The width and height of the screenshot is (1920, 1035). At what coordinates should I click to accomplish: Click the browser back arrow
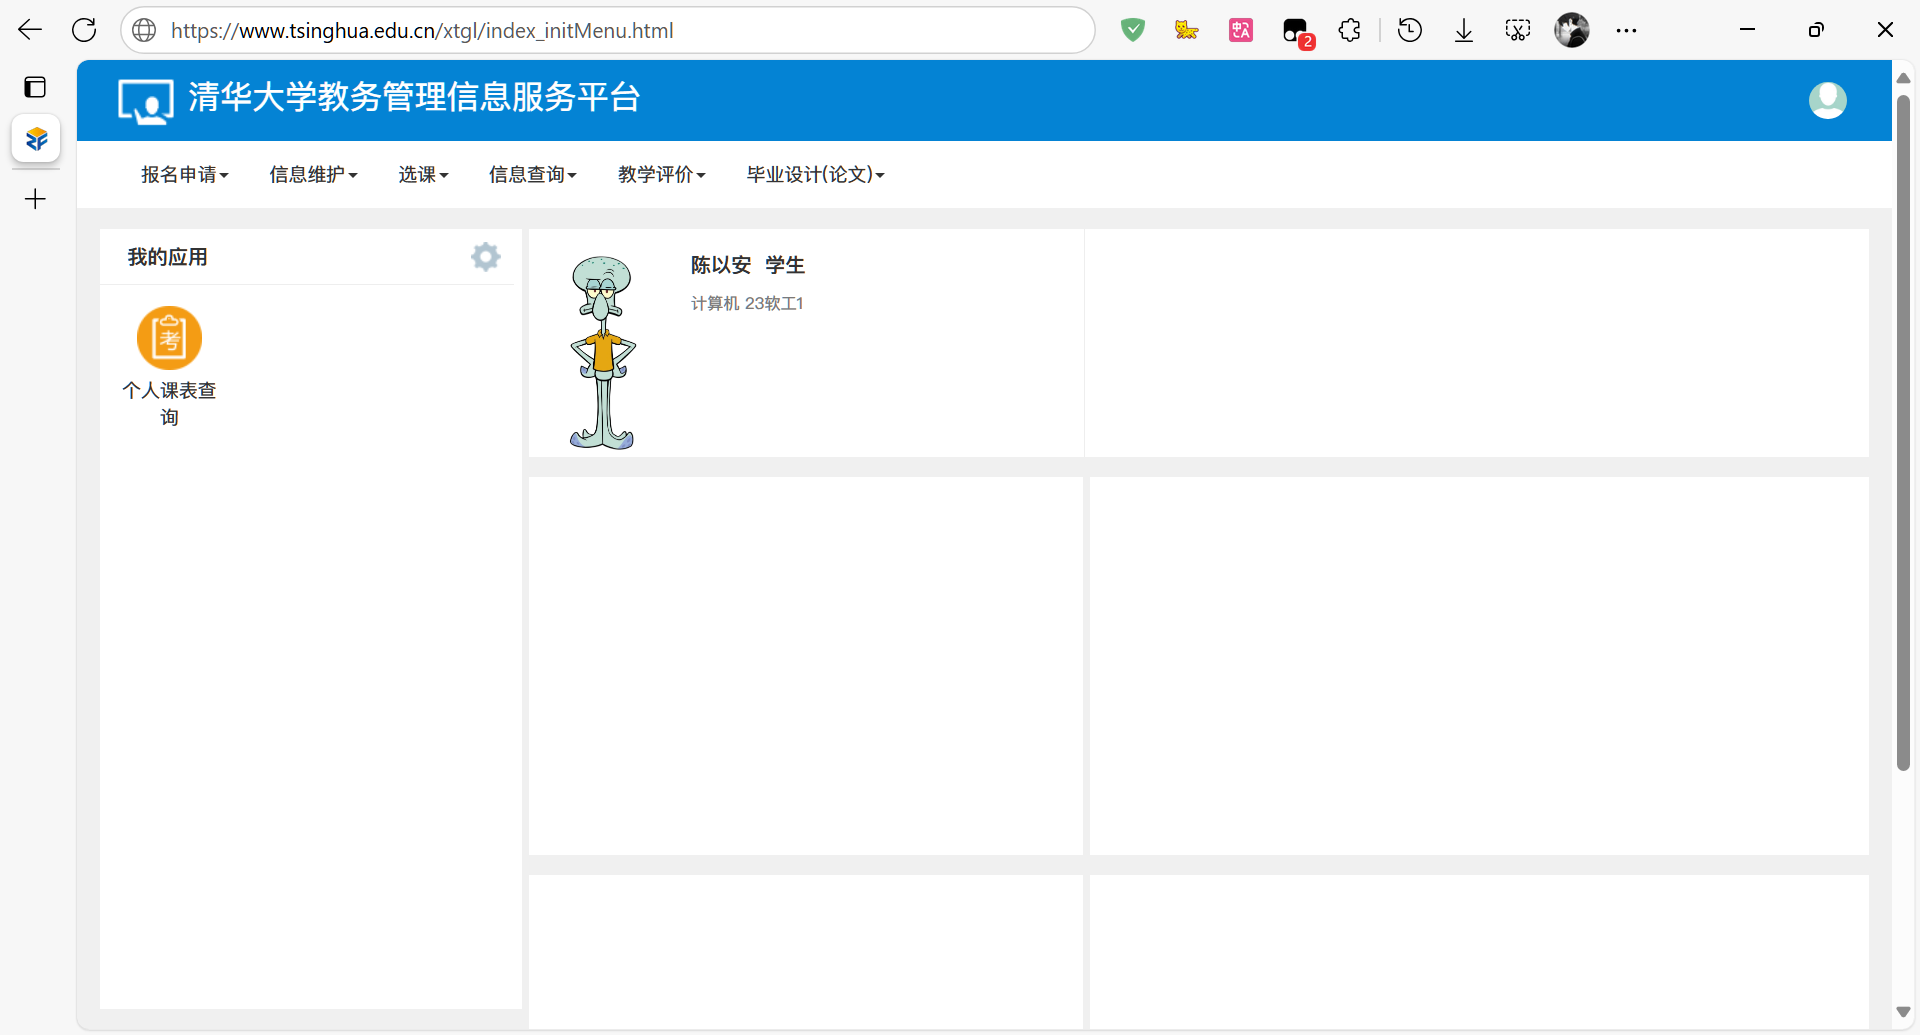tap(30, 30)
